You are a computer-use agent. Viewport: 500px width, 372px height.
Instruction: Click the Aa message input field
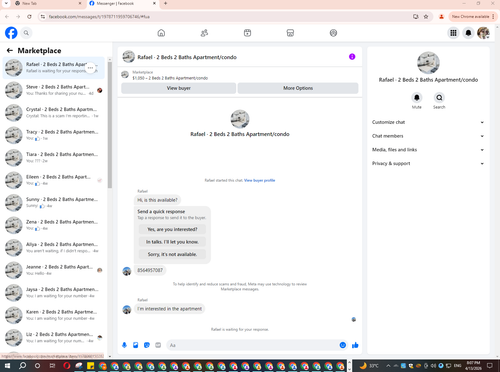click(252, 345)
